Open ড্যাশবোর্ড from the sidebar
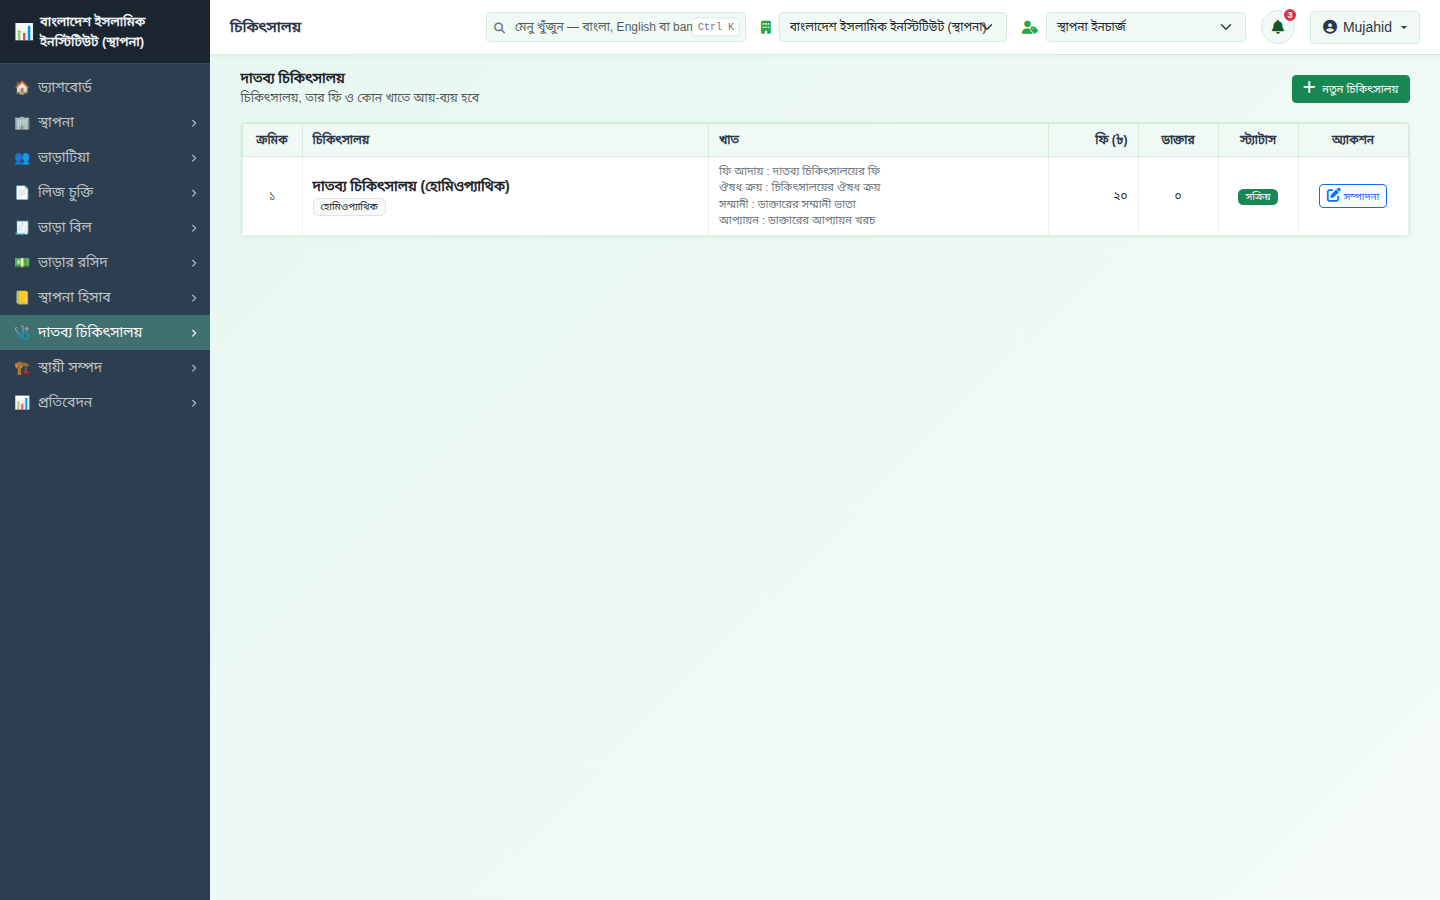This screenshot has width=1440, height=900. (x=105, y=88)
